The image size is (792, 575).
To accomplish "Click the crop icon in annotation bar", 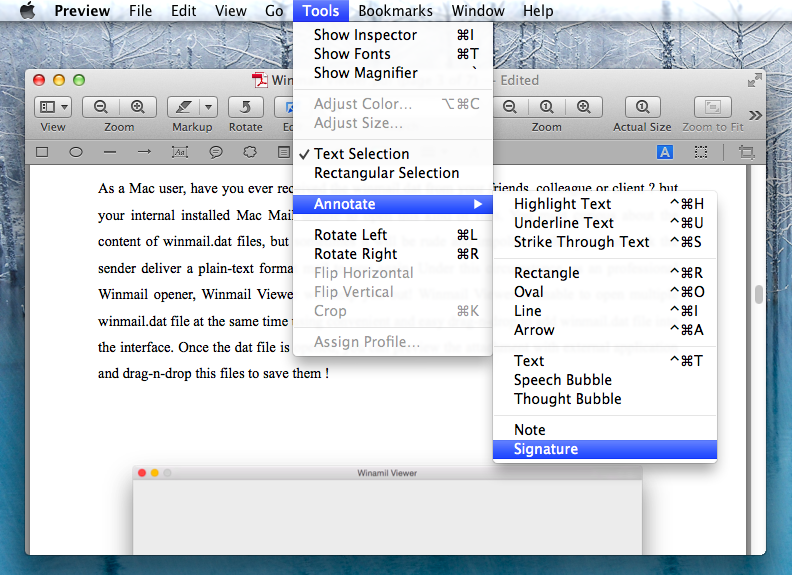I will 746,152.
